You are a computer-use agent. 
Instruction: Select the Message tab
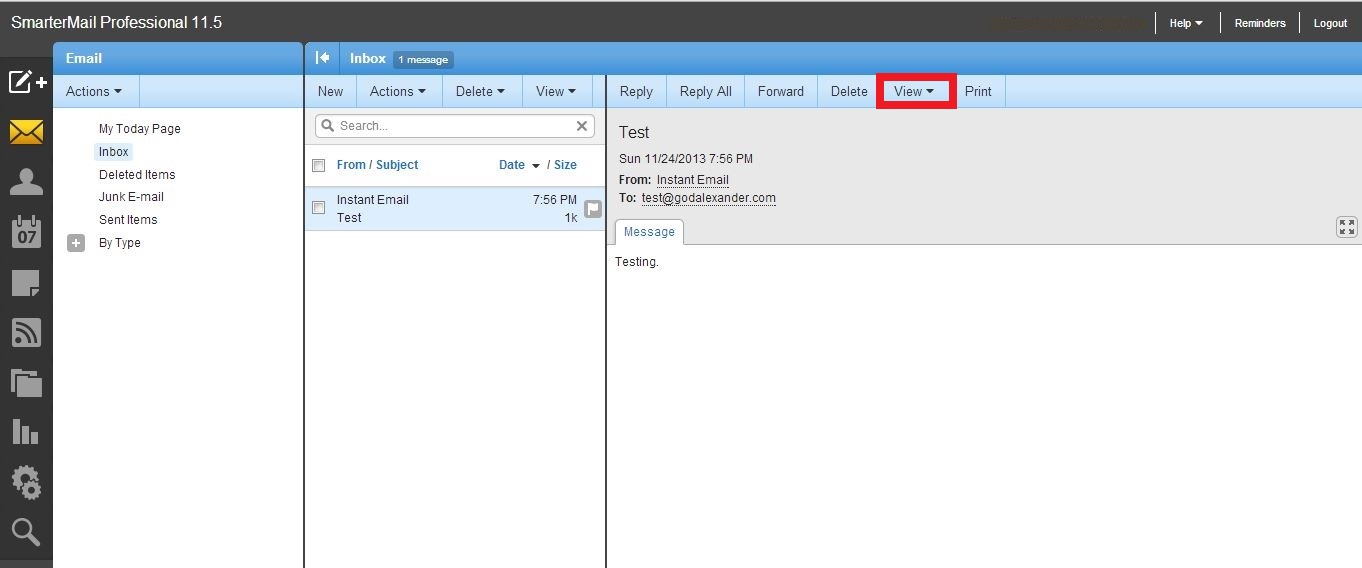(x=649, y=232)
